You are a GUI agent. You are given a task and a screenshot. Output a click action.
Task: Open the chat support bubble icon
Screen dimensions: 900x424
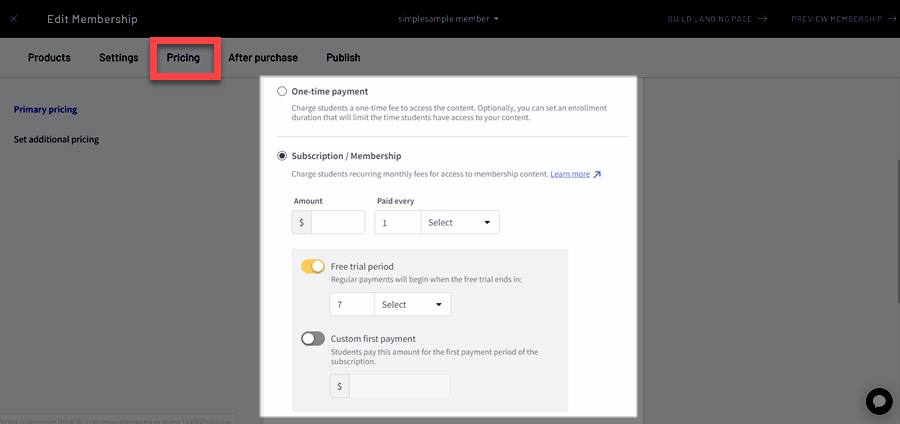point(878,401)
